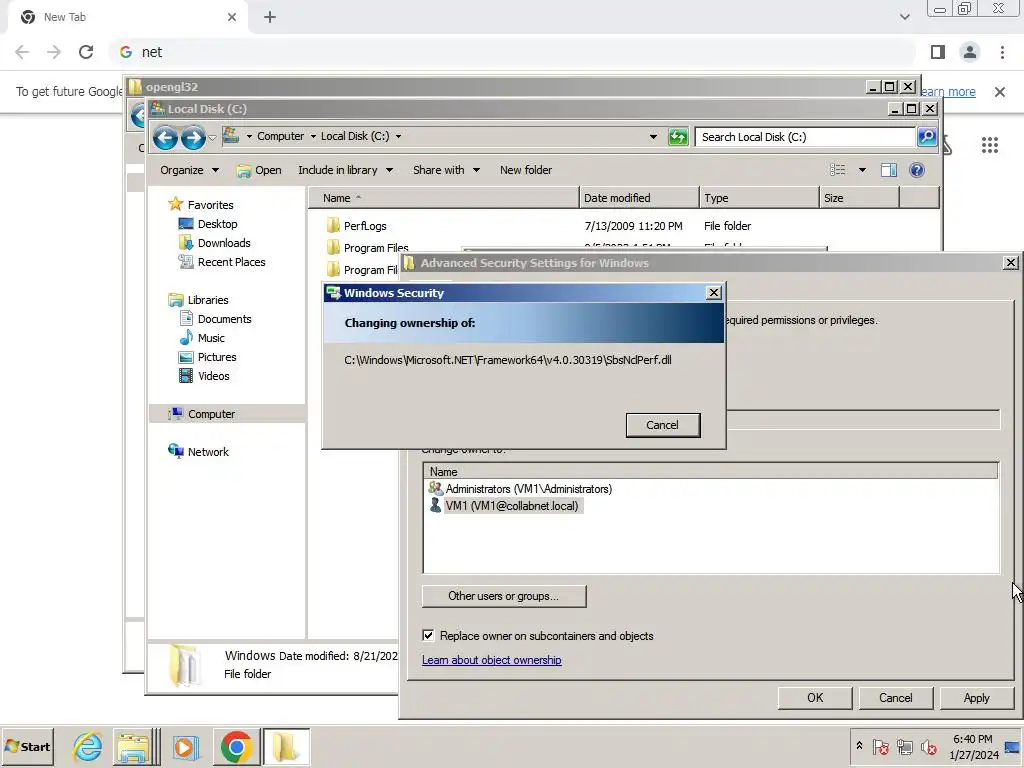Image resolution: width=1024 pixels, height=768 pixels.
Task: Click the Name column in owner list
Action: tap(710, 472)
